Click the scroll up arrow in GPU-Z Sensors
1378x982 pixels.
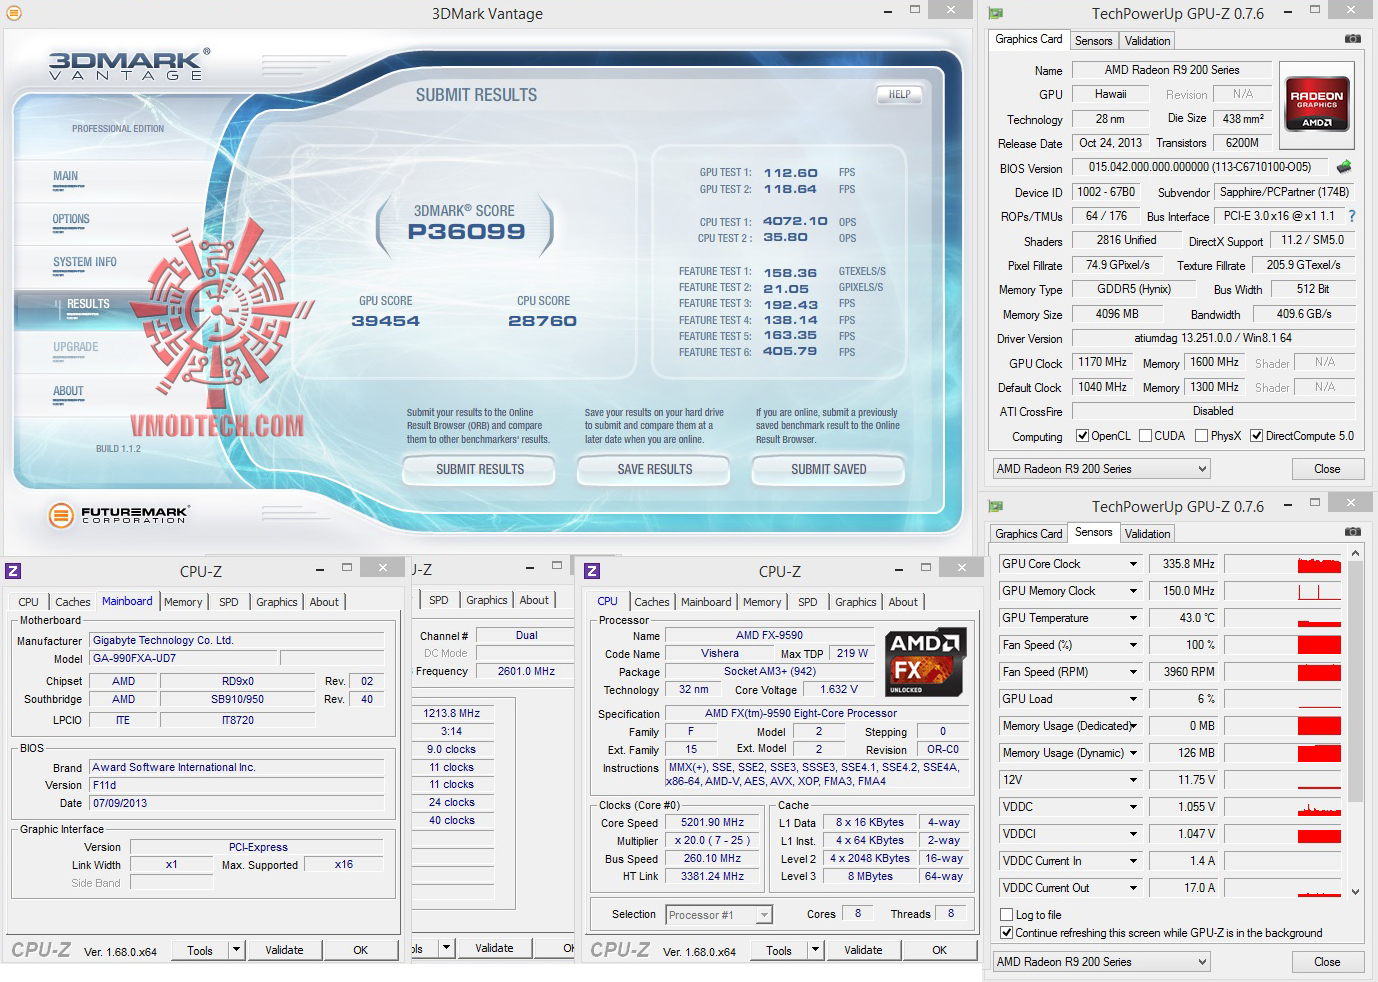pyautogui.click(x=1355, y=553)
